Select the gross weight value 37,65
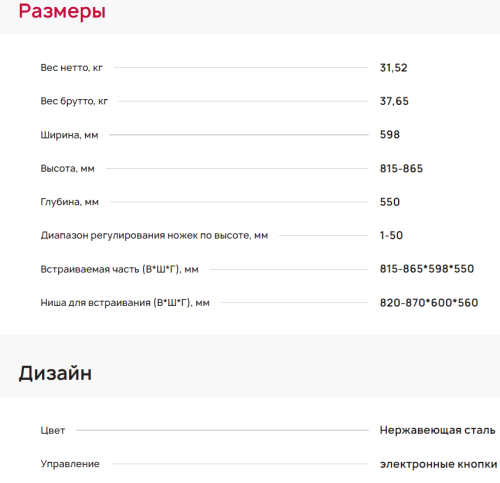500x483 pixels. coord(394,101)
